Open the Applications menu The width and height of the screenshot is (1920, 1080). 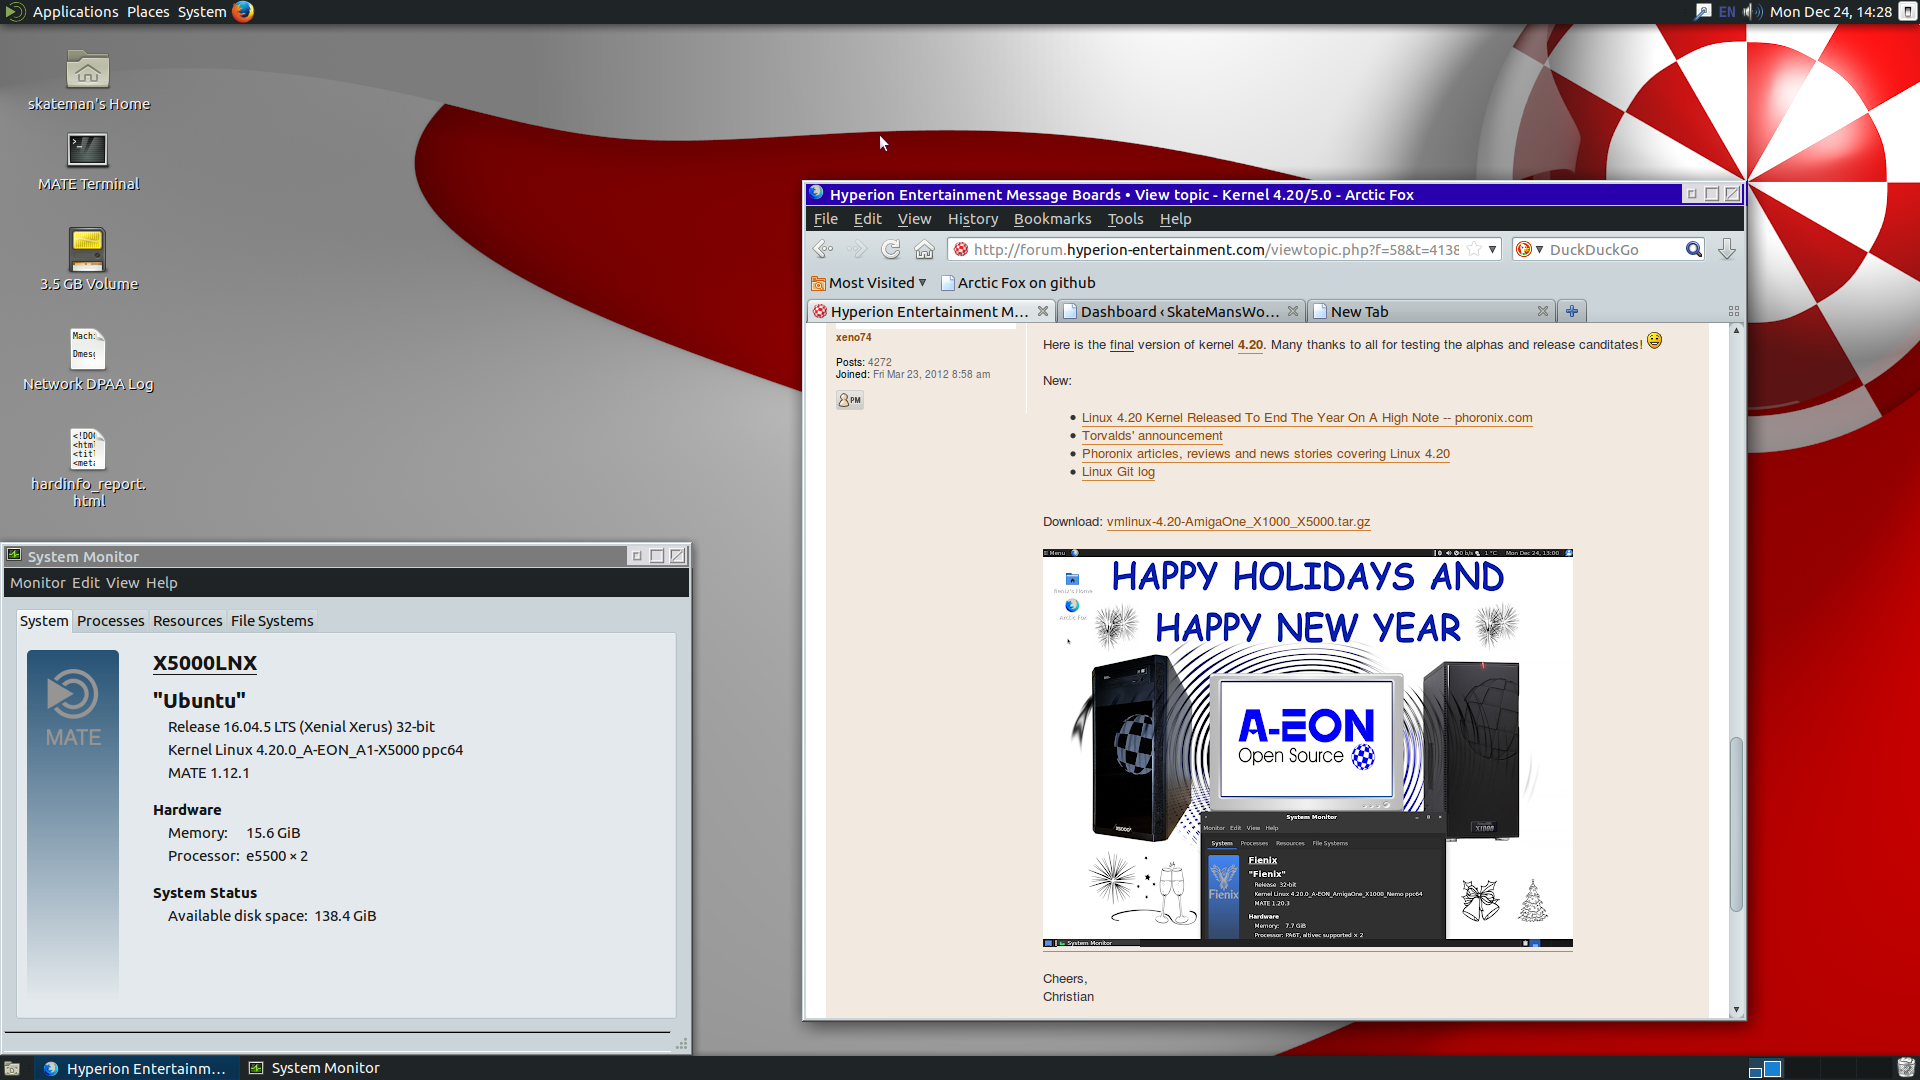75,12
